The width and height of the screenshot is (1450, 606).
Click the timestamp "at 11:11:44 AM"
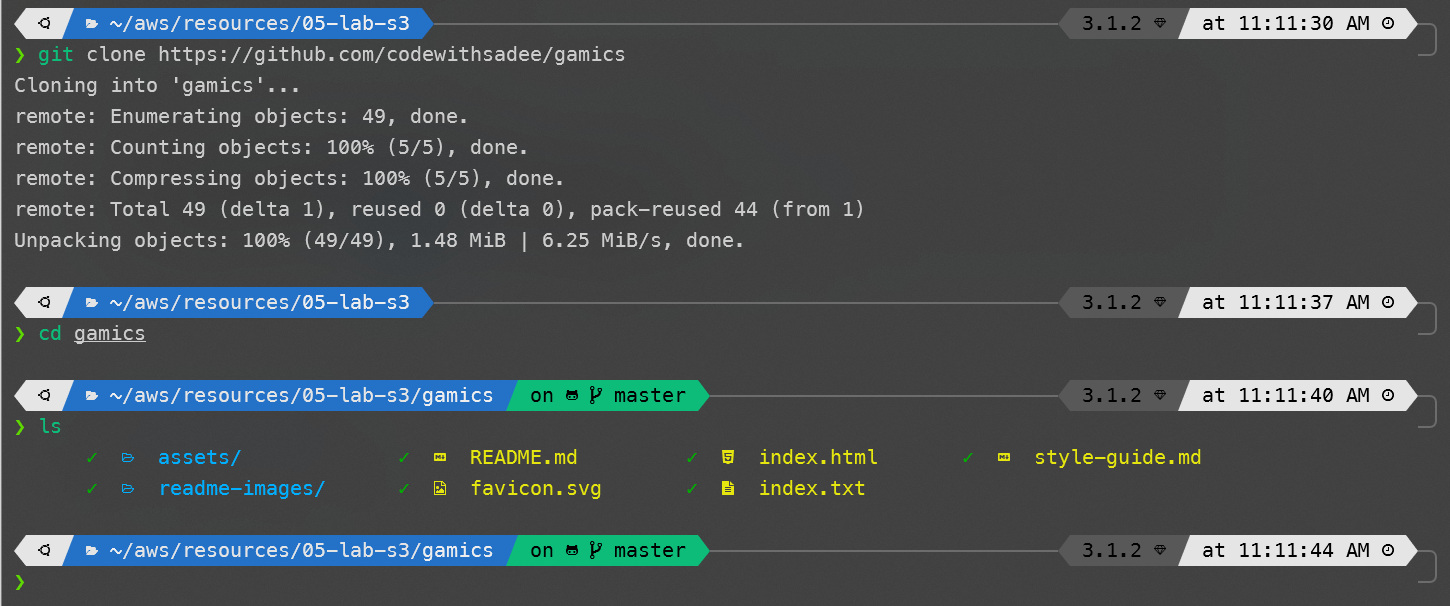[1286, 550]
